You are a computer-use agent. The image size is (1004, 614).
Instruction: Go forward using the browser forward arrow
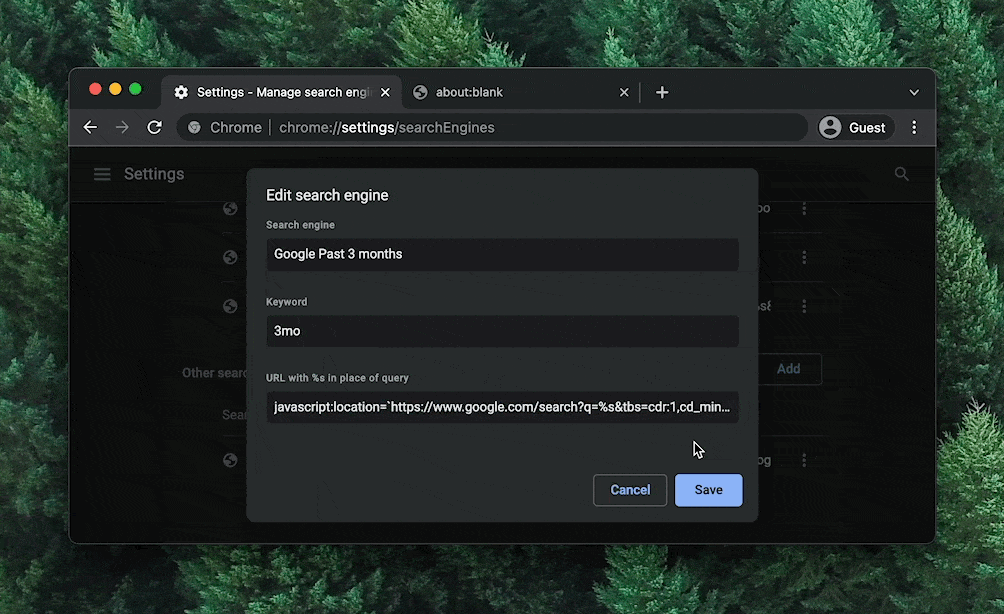(x=122, y=127)
